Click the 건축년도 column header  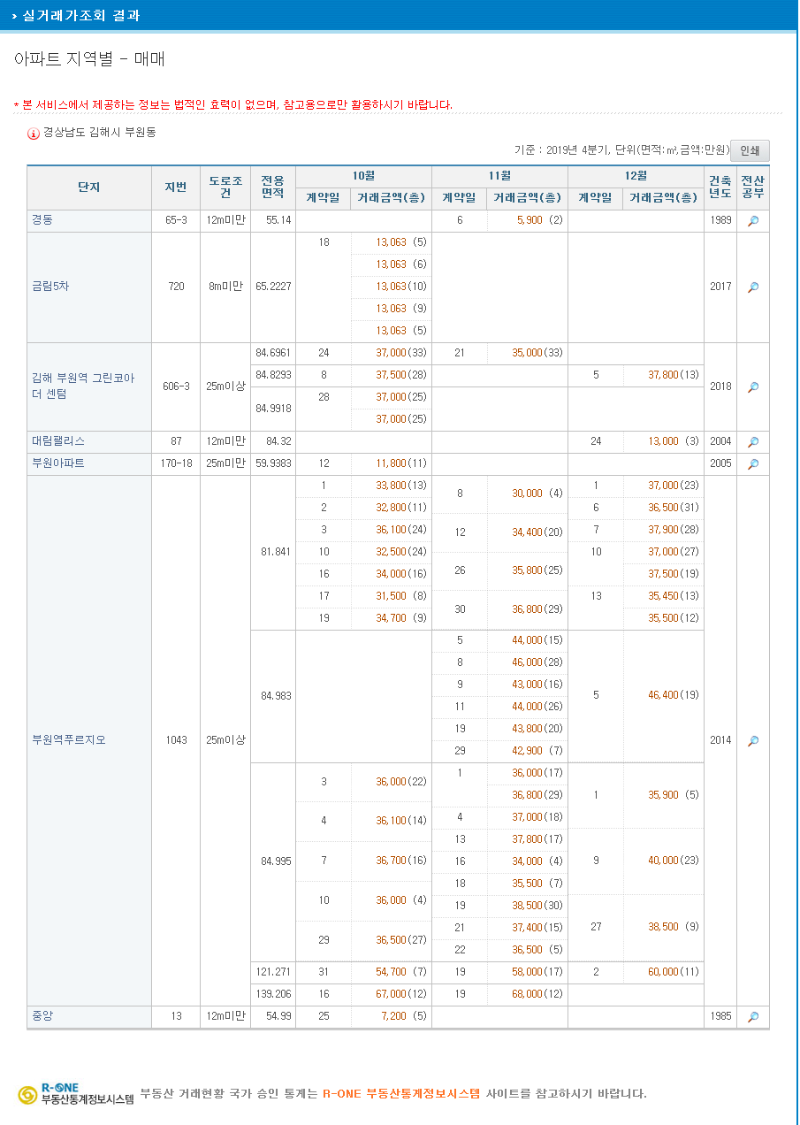(x=720, y=187)
